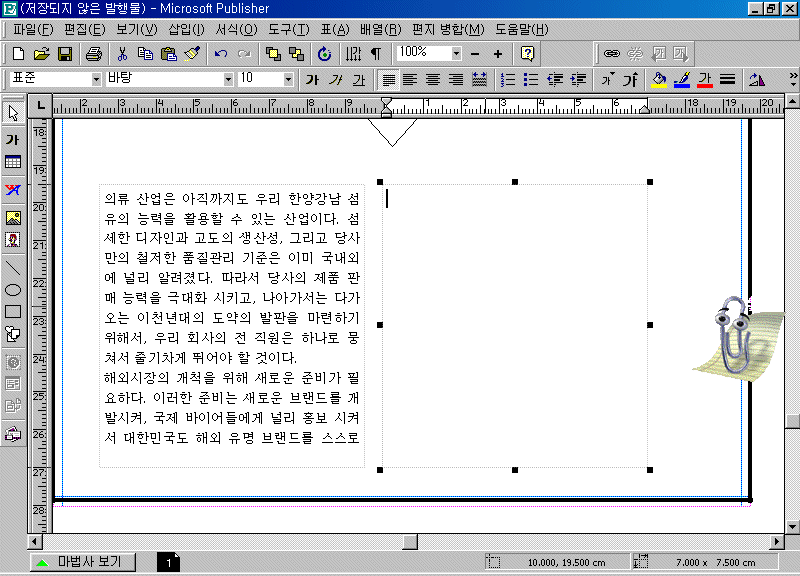Open the 100% zoom level dropdown

[456, 53]
